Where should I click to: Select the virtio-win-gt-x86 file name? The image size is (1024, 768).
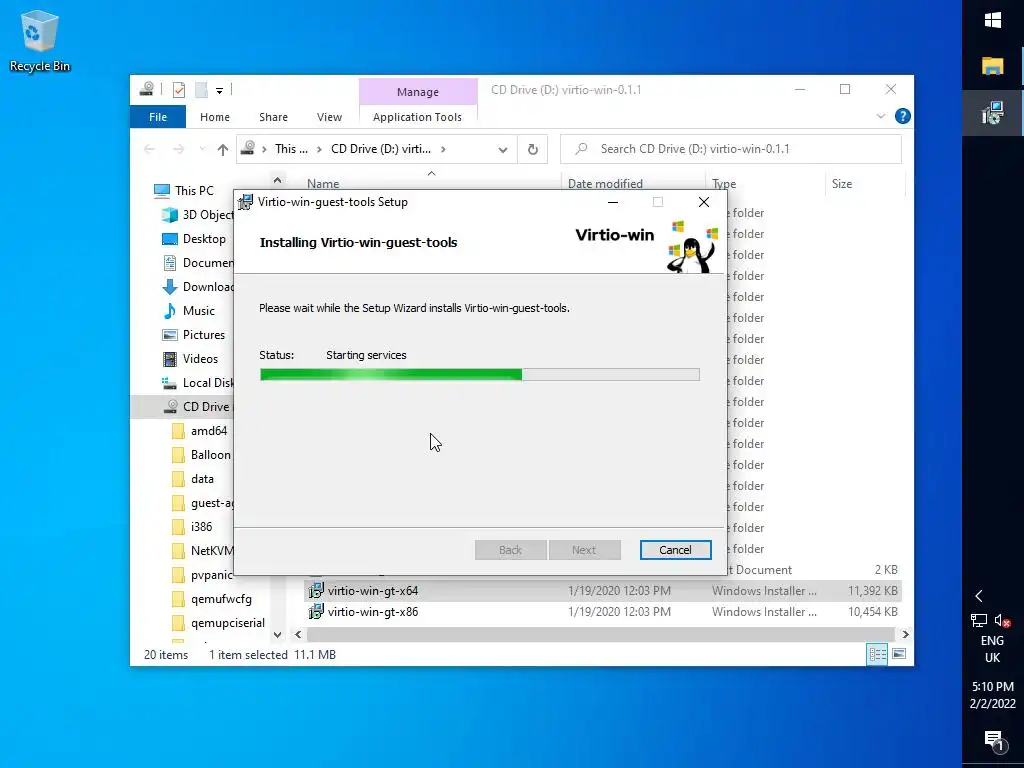[373, 612]
